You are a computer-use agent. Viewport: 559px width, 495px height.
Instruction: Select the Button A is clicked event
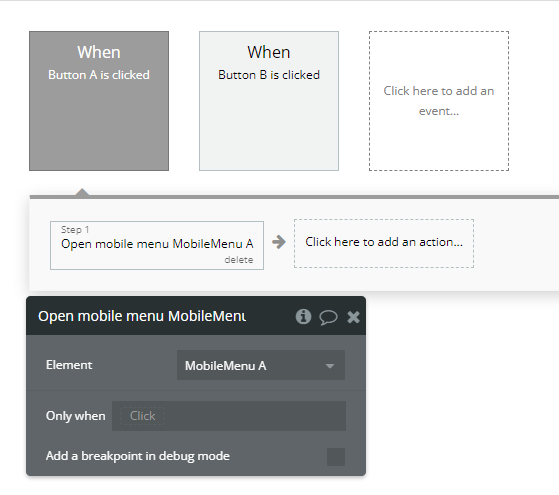99,101
